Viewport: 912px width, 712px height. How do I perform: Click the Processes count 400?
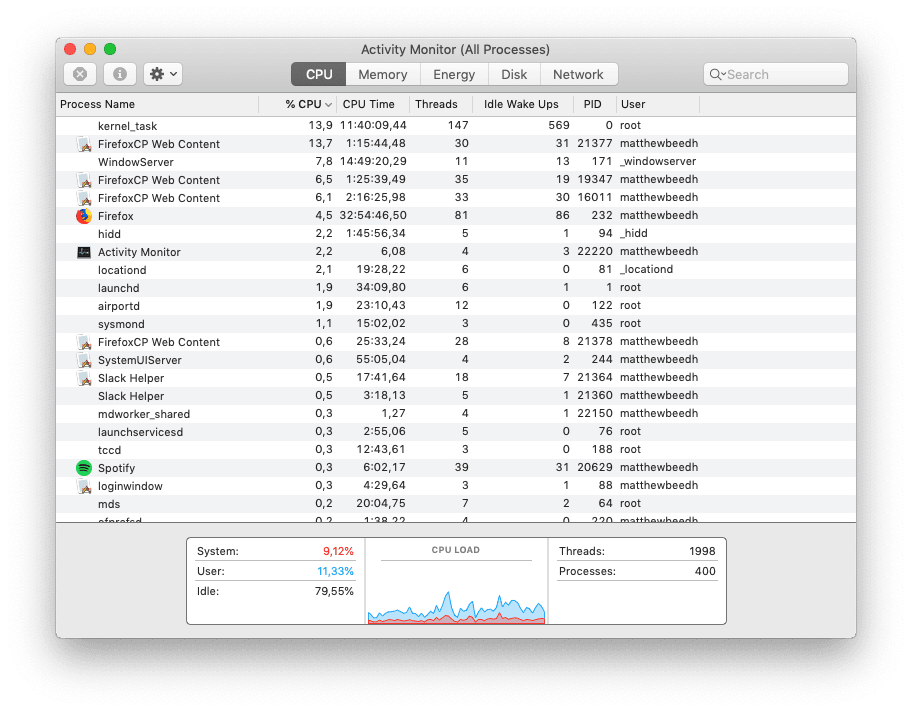[x=705, y=571]
